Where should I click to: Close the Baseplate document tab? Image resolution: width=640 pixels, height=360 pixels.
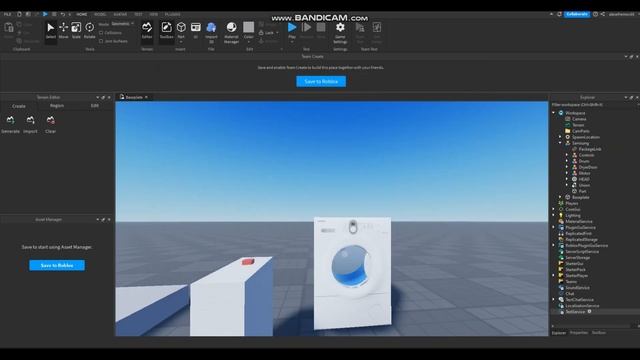[146, 97]
